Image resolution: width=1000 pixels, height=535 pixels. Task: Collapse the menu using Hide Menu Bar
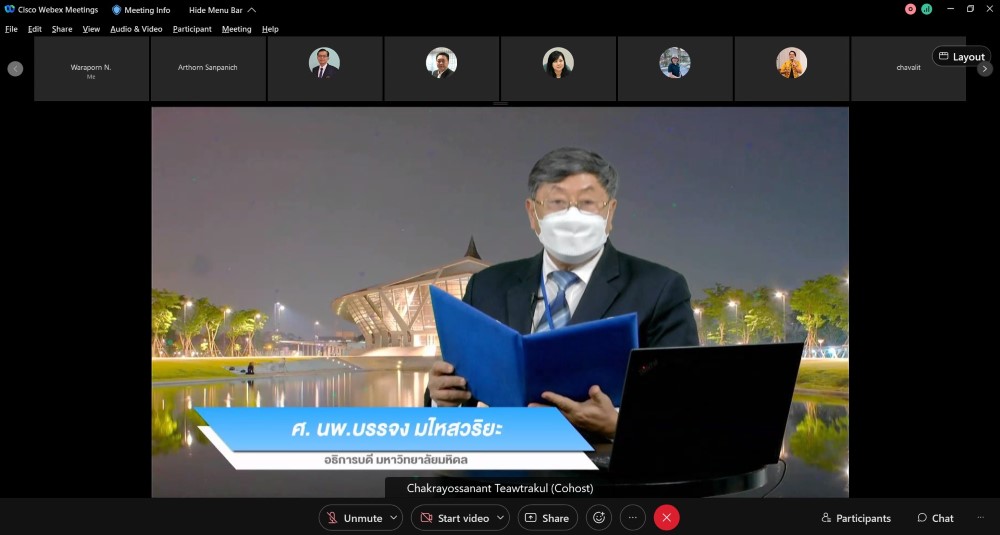click(x=222, y=10)
